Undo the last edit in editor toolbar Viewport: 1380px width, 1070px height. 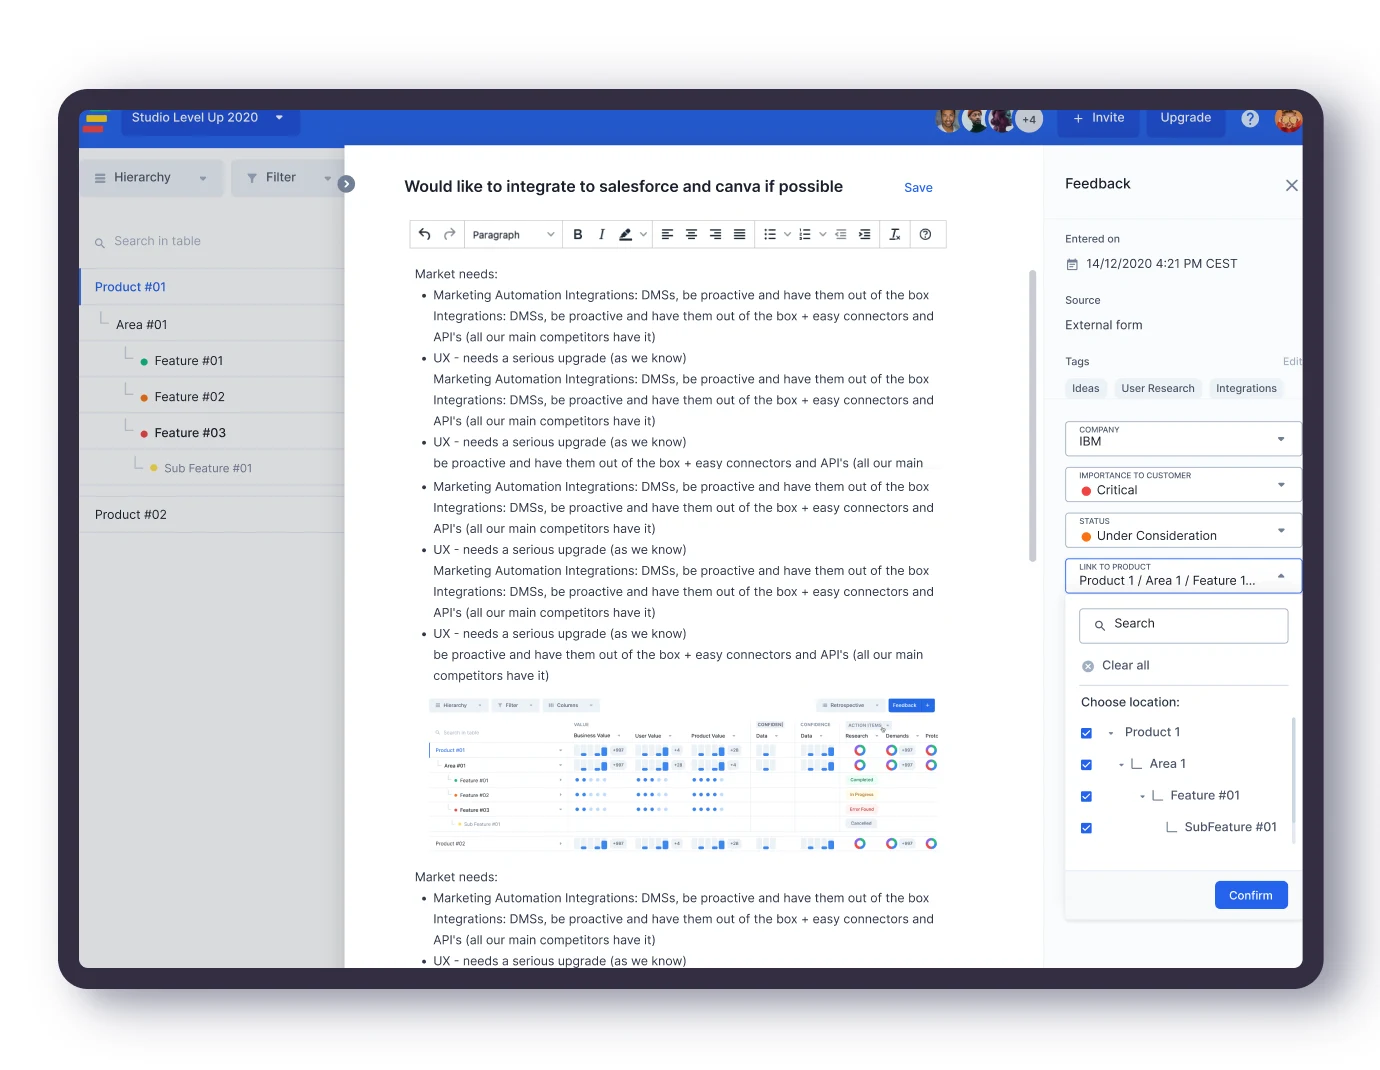(x=424, y=234)
